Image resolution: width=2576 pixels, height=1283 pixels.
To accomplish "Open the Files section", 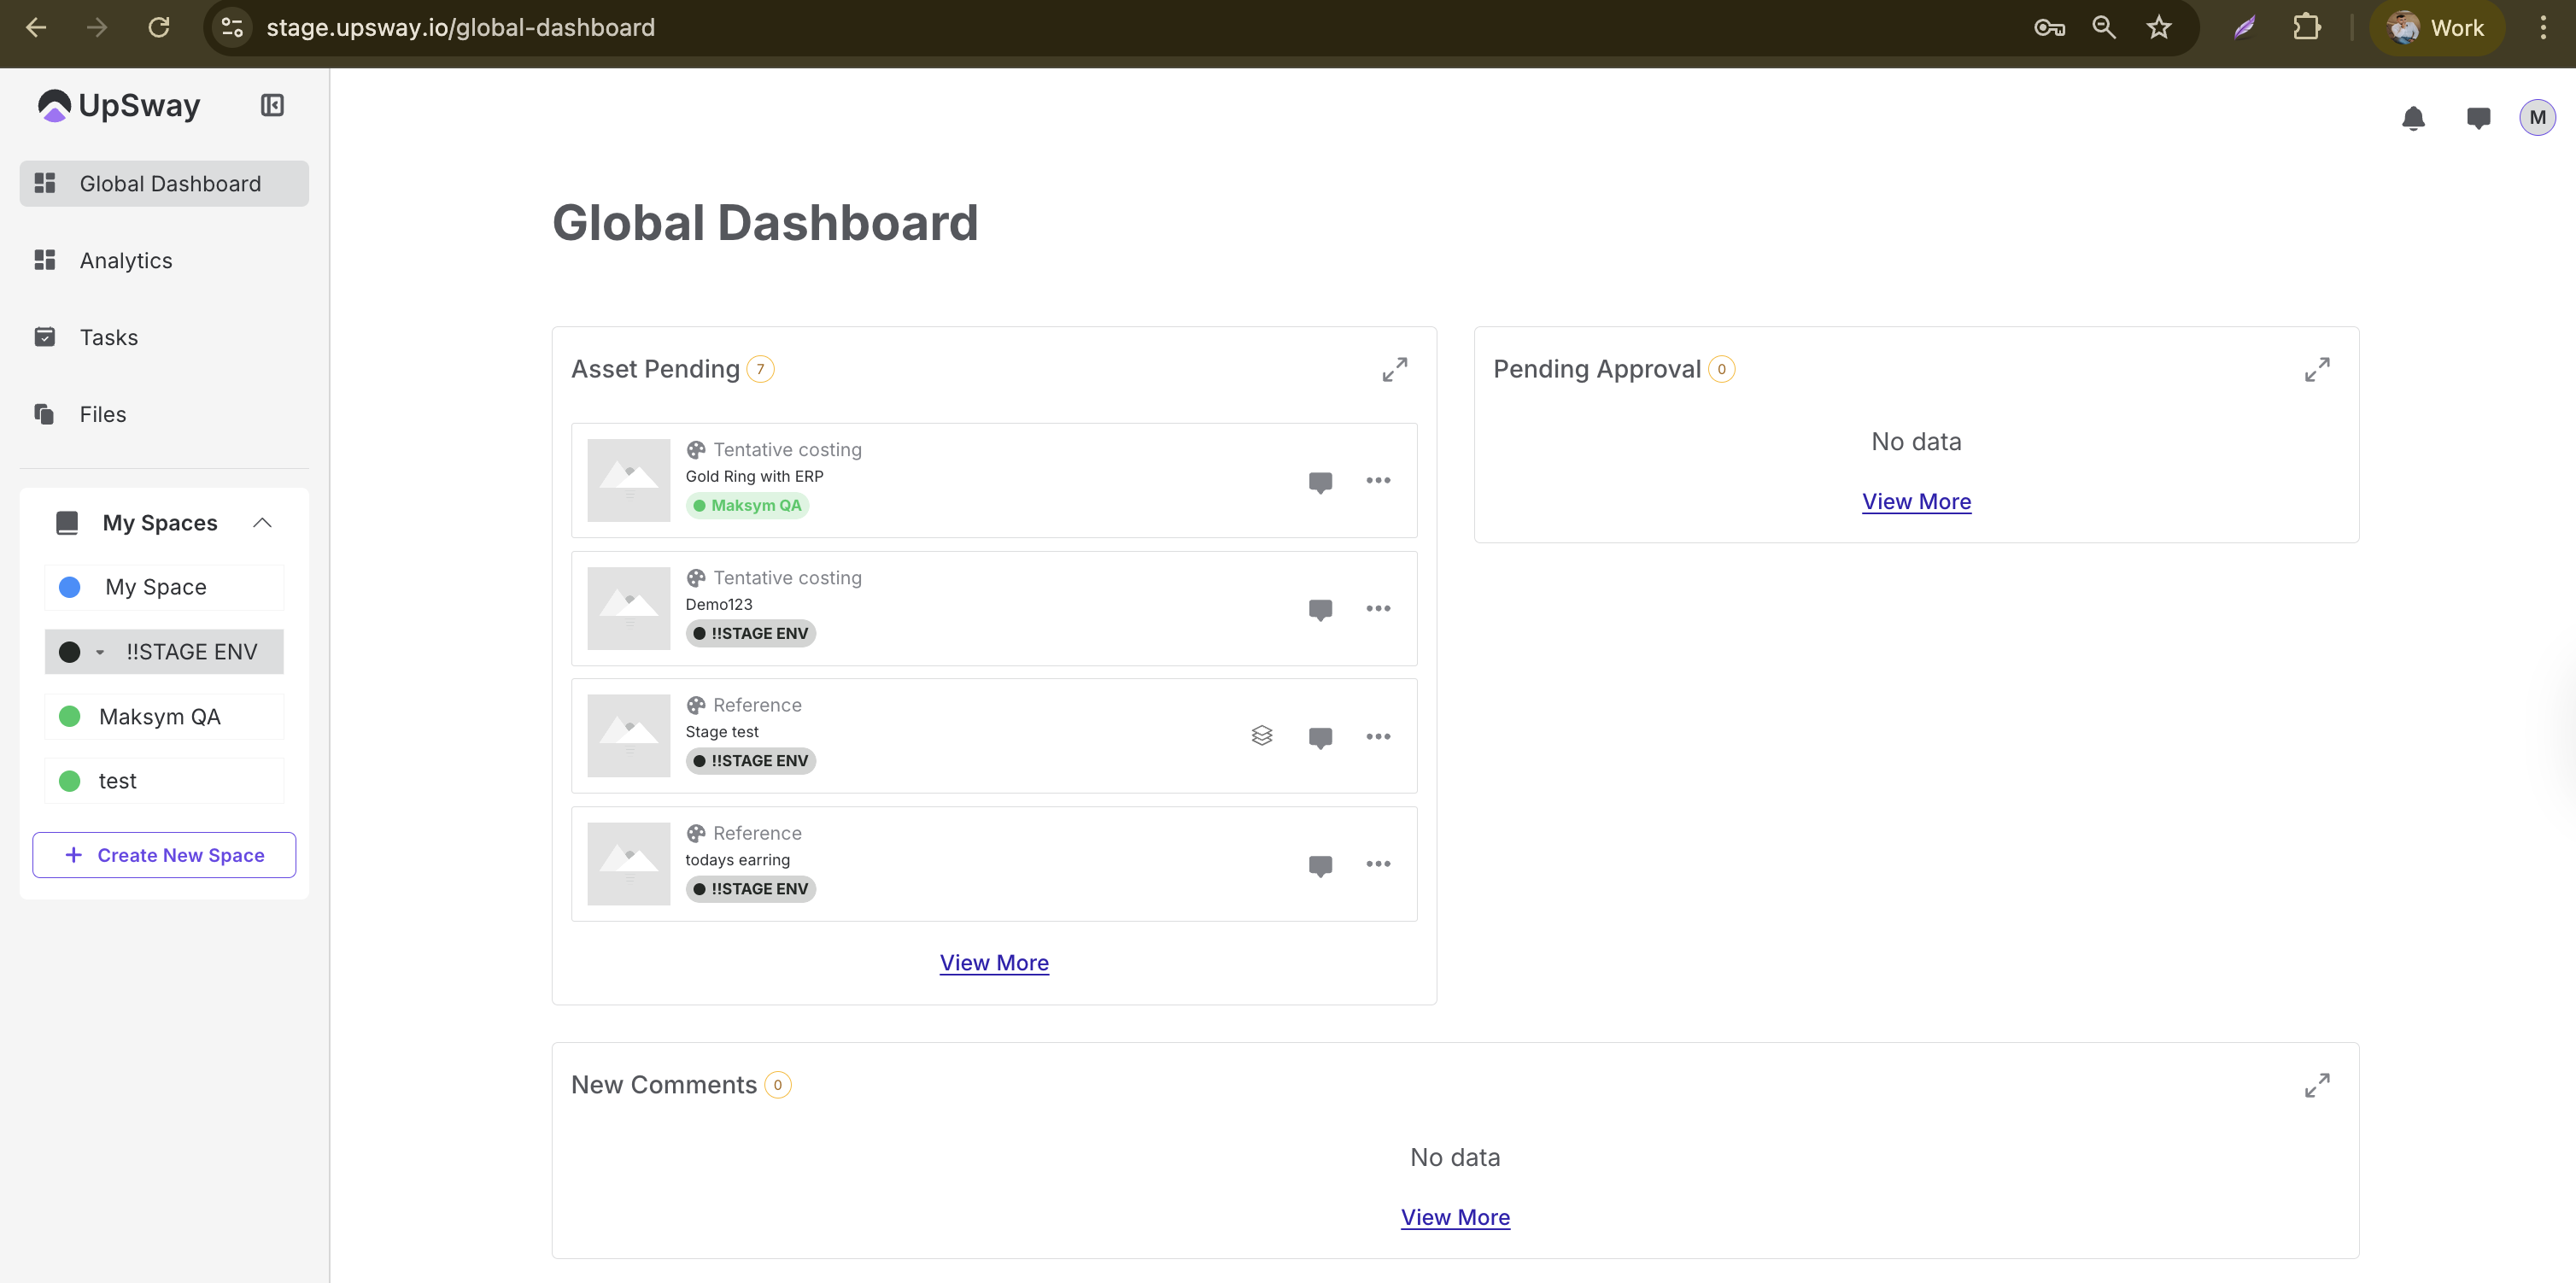I will click(x=103, y=414).
